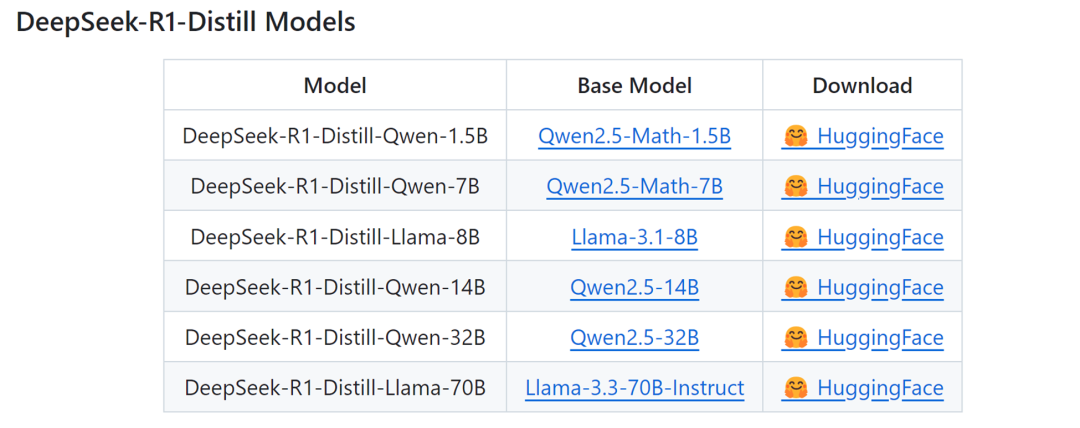The height and width of the screenshot is (428, 1080).
Task: Click the hugging face emoji in Qwen-7B row
Action: coord(795,186)
